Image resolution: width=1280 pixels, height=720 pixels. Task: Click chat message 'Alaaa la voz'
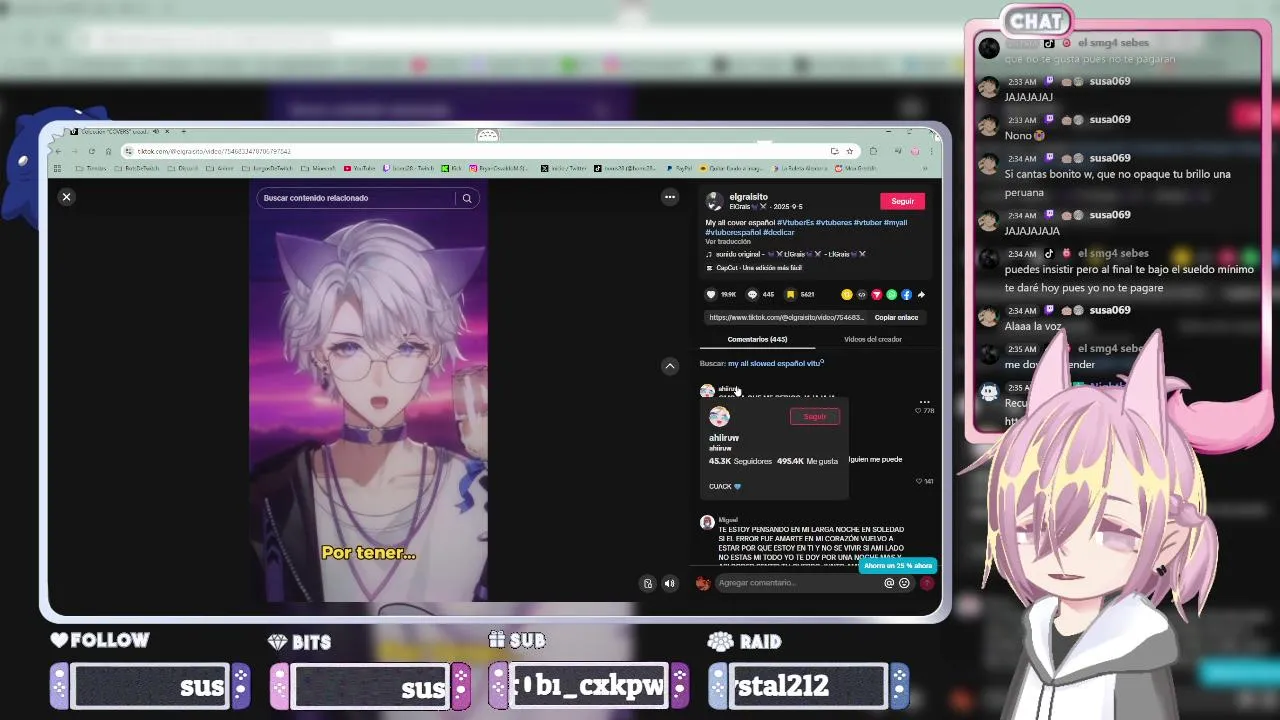tap(1033, 327)
